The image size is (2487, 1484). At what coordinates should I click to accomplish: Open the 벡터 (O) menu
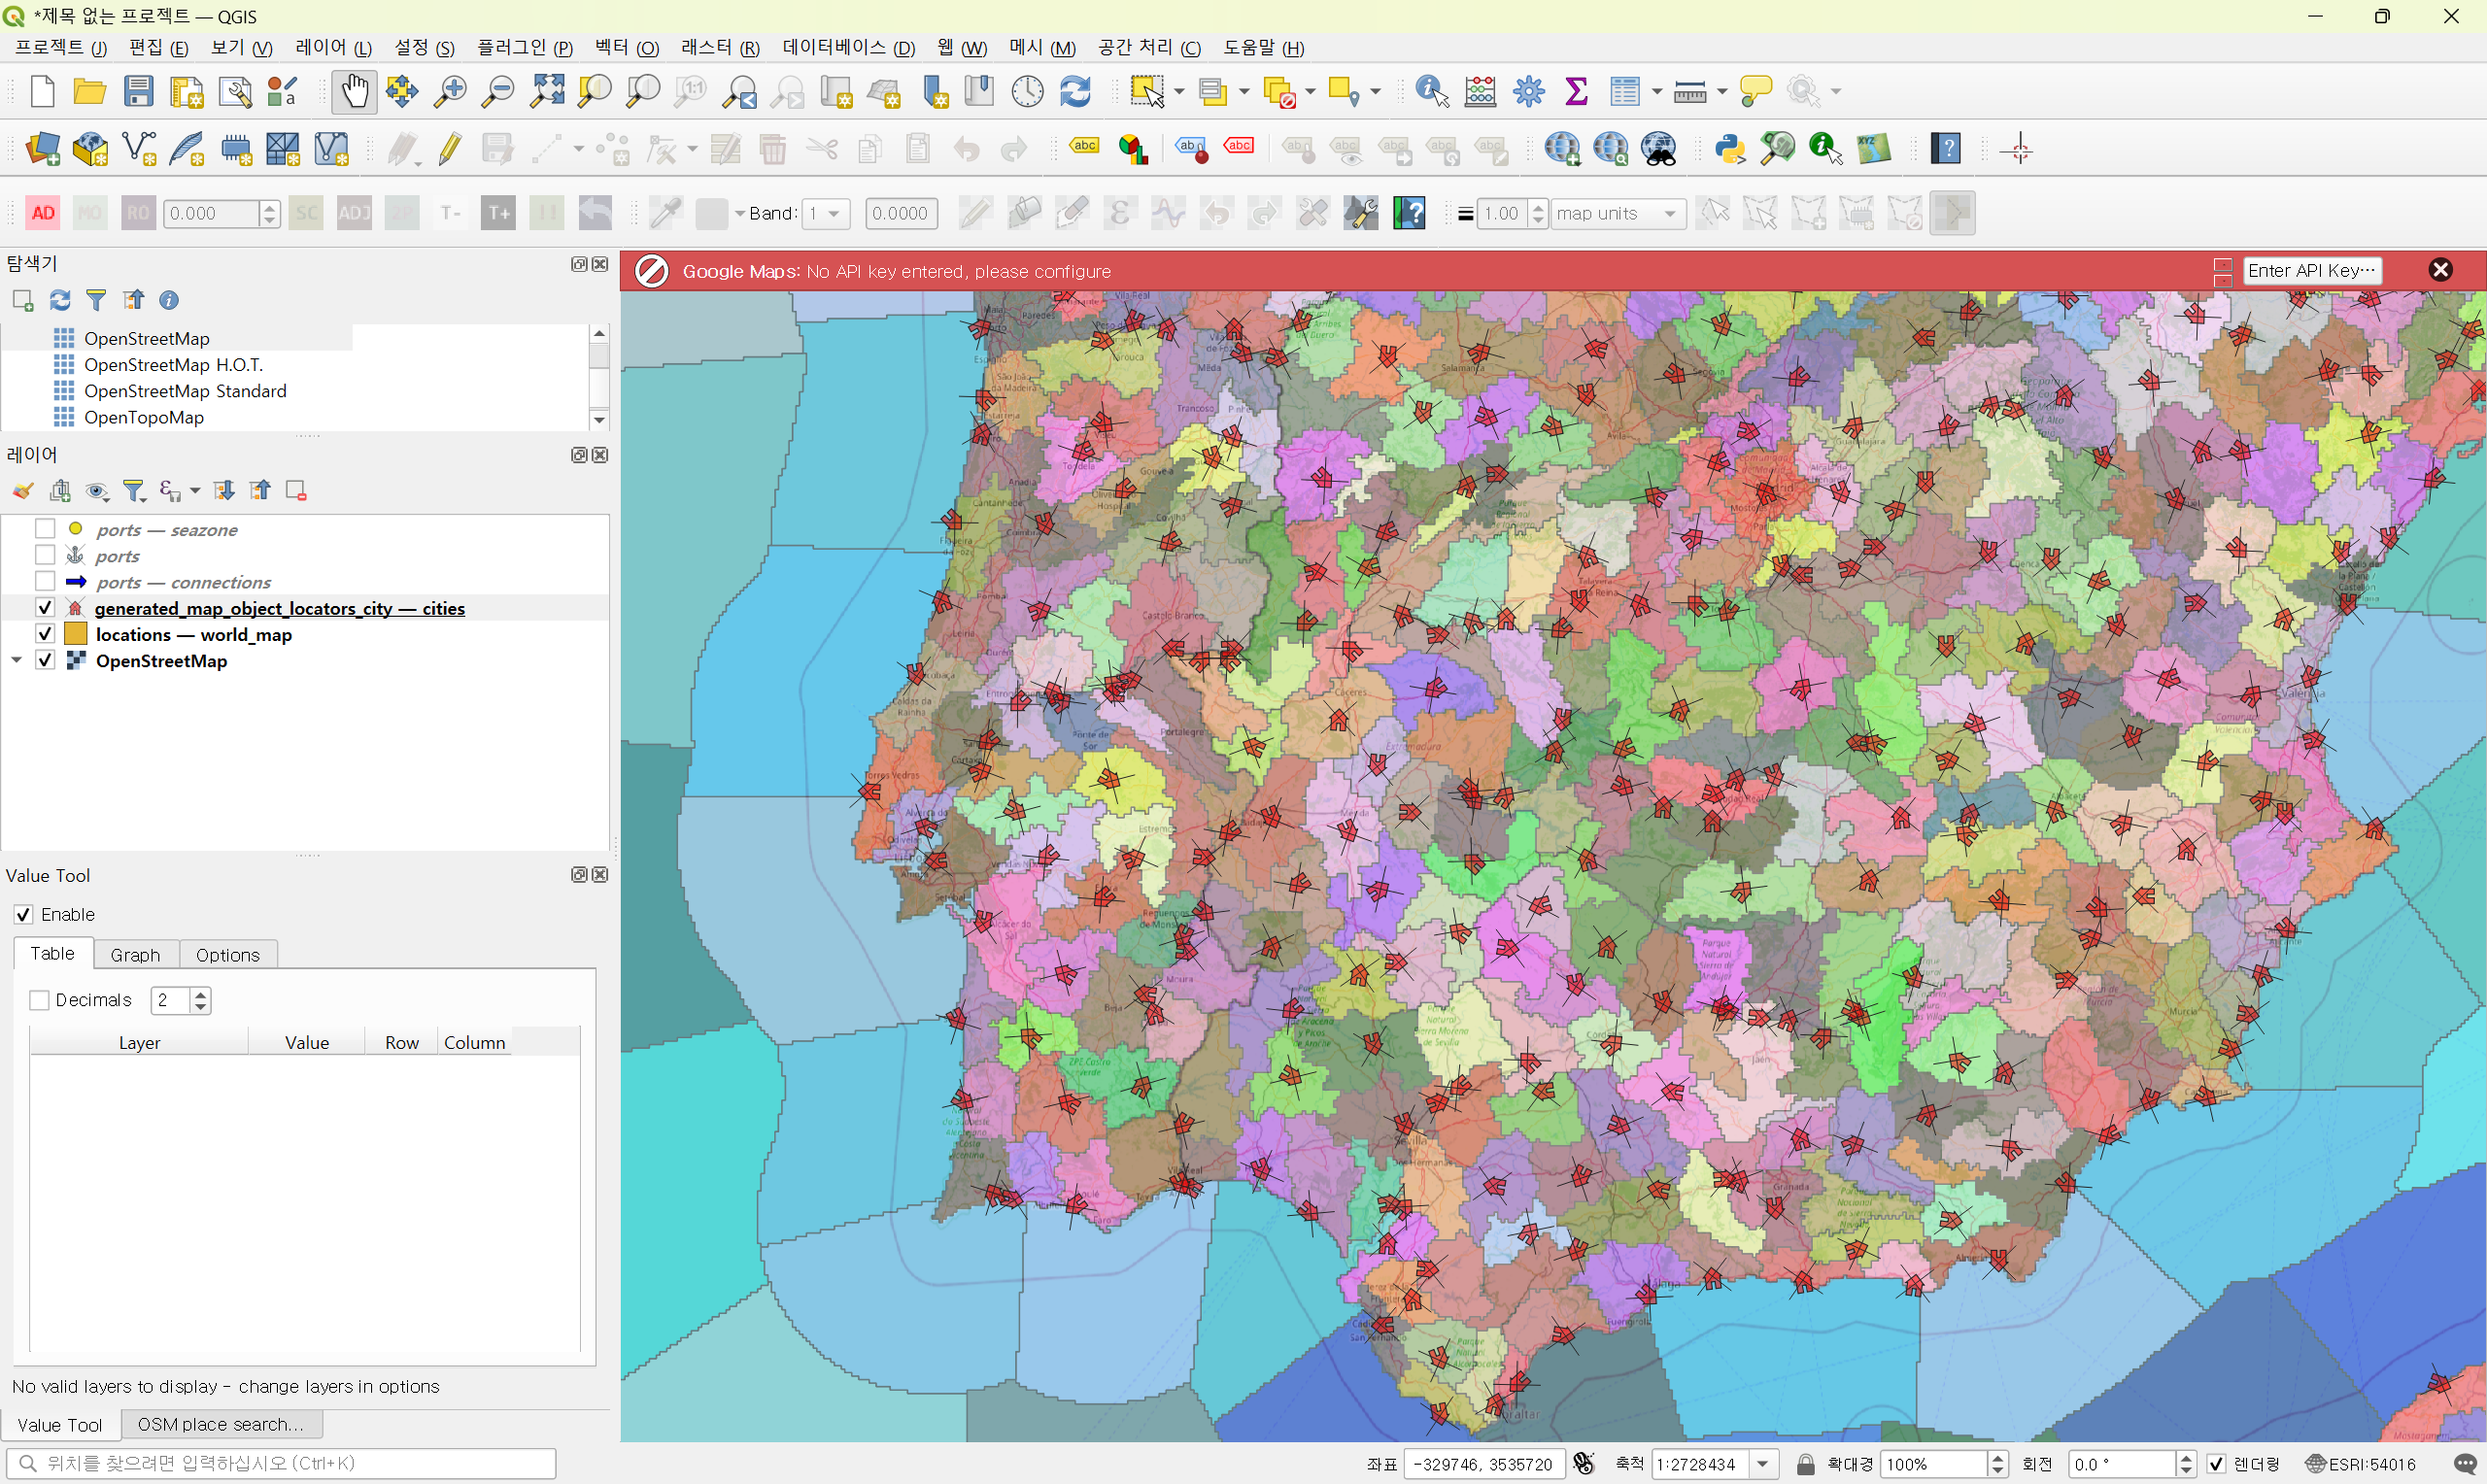[626, 47]
